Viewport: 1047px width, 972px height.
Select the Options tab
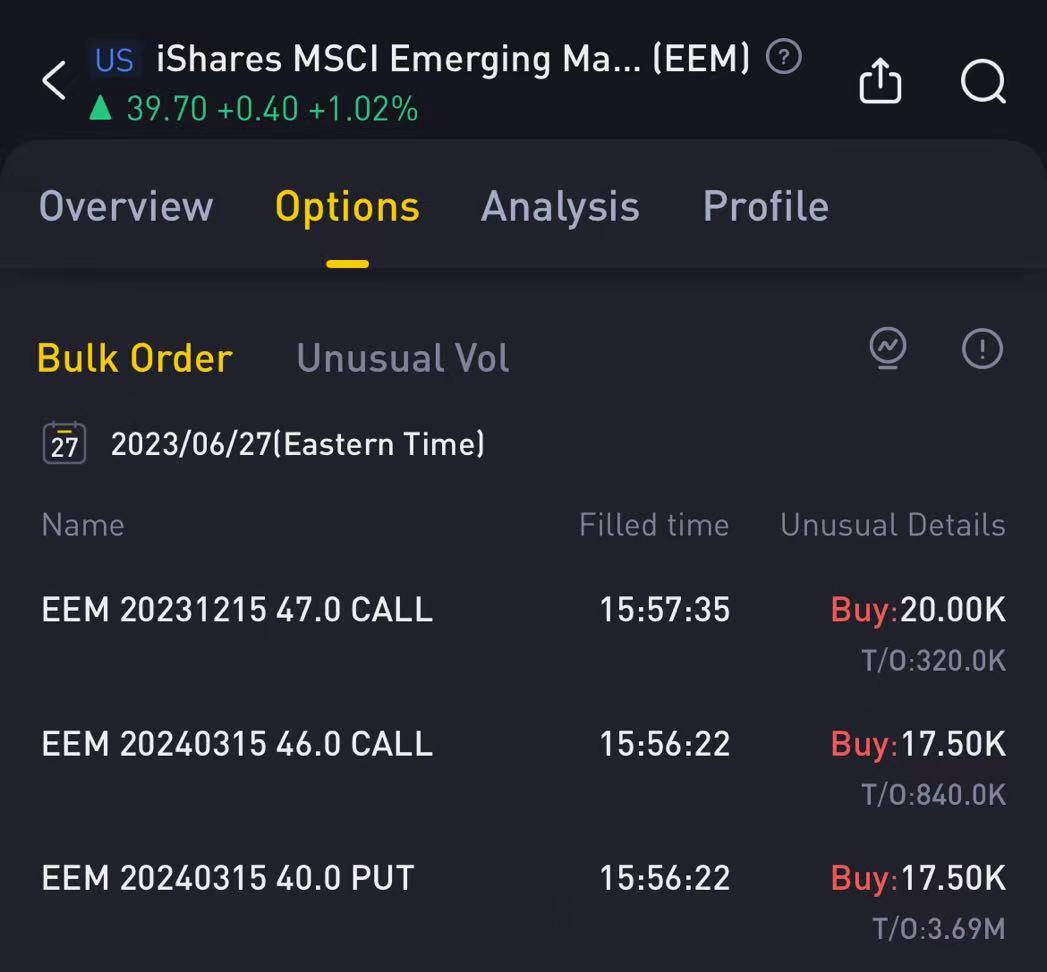(347, 207)
